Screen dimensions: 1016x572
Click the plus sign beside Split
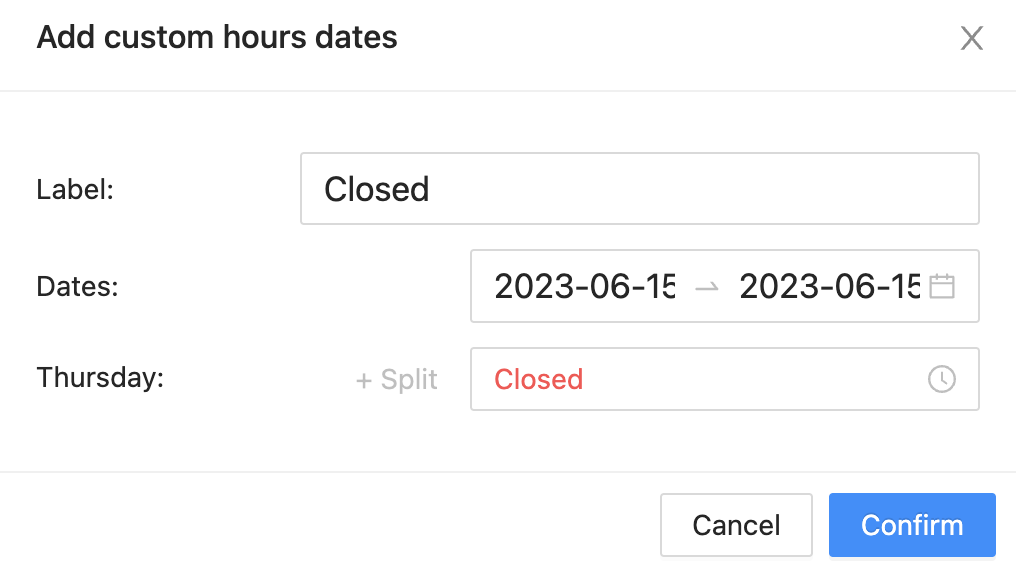pos(364,381)
